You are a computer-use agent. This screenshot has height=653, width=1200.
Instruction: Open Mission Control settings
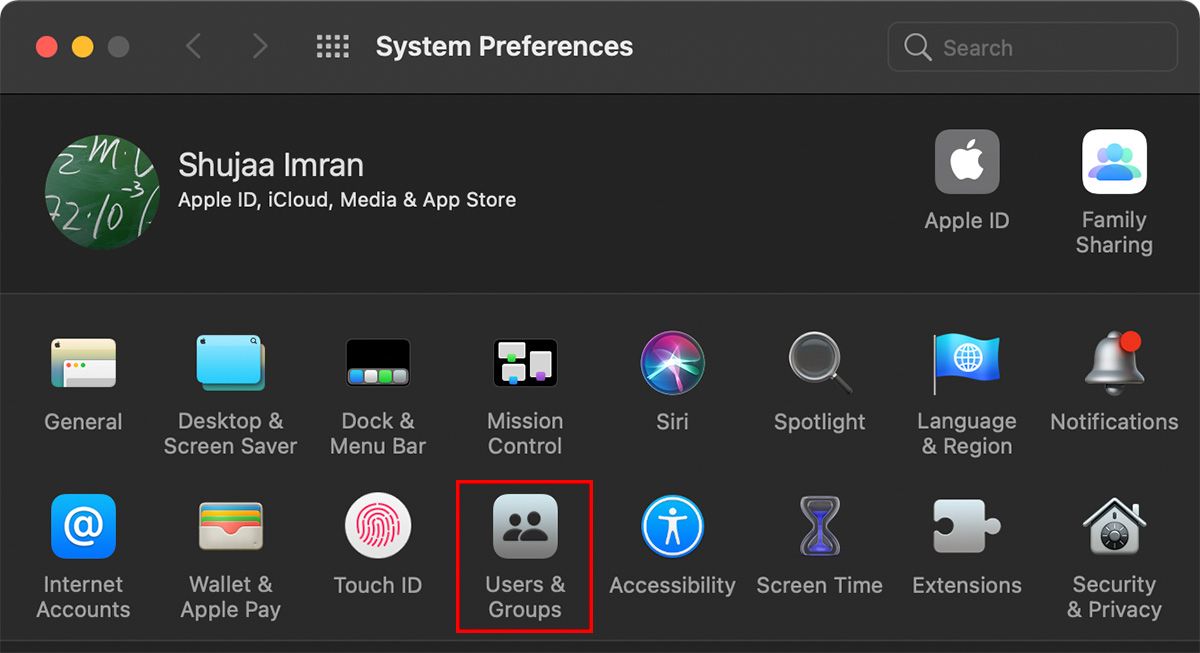click(525, 362)
